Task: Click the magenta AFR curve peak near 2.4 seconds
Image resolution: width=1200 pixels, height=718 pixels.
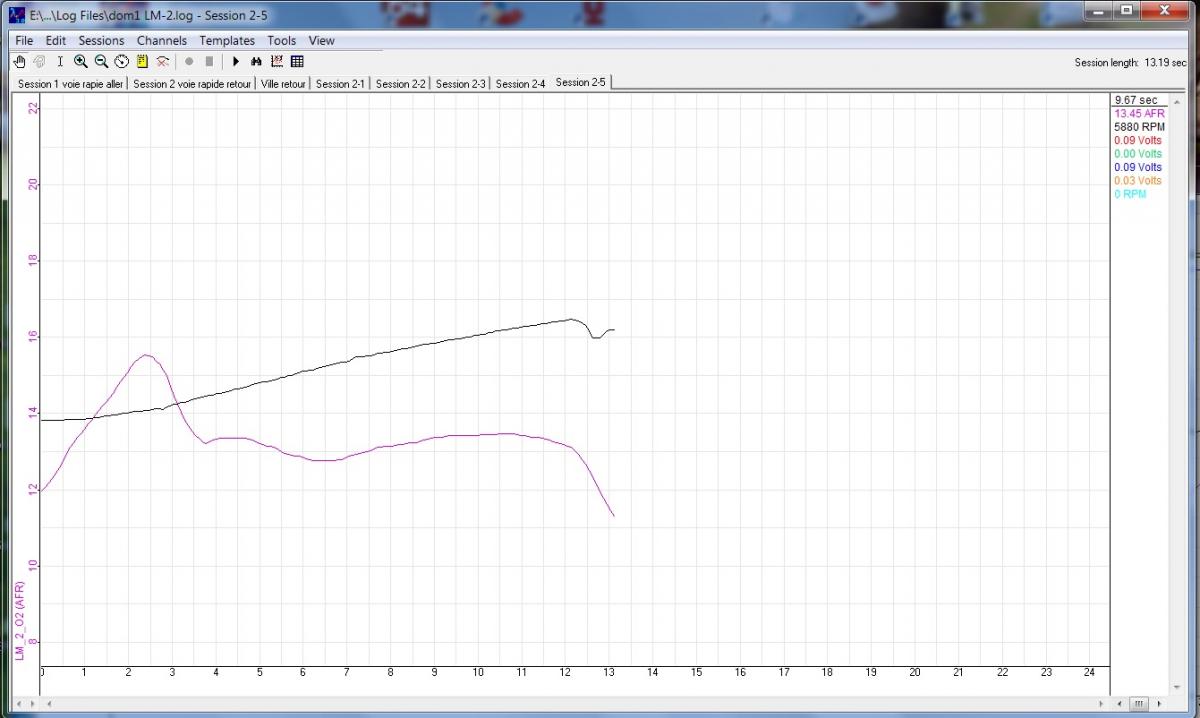Action: [147, 355]
